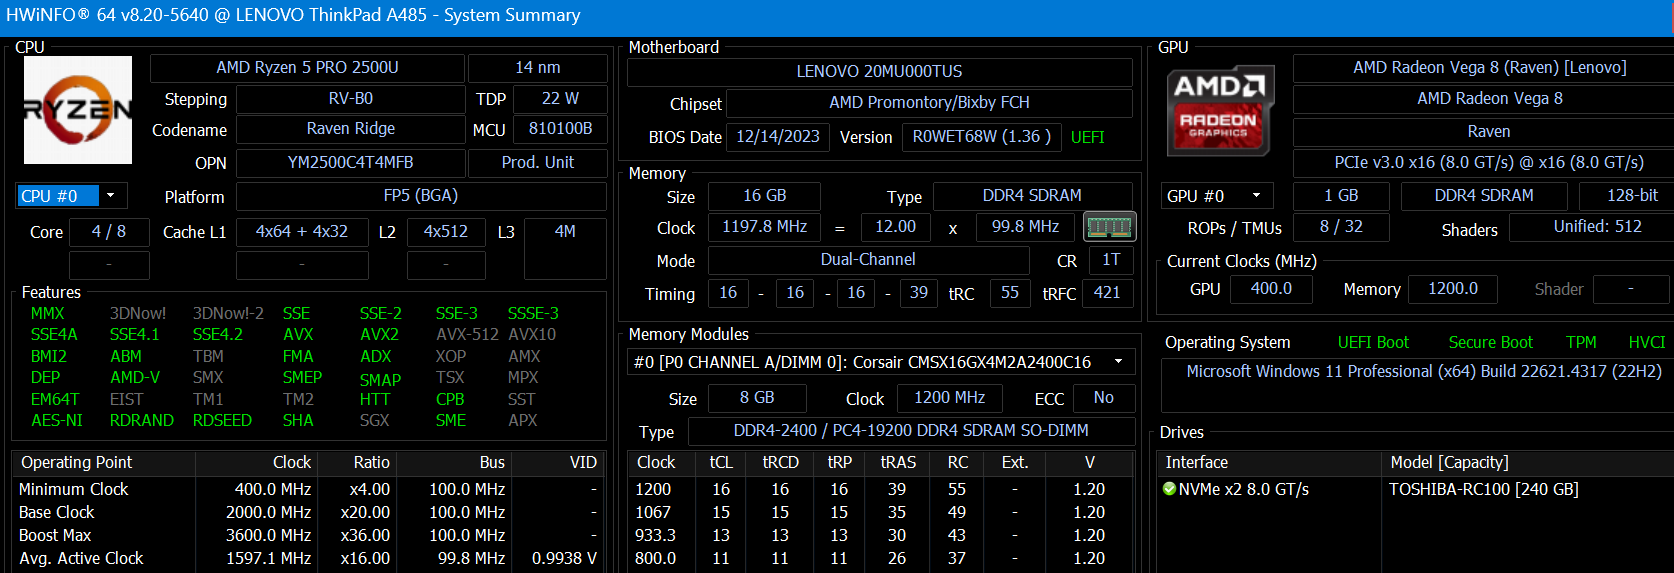Screen dimensions: 1674x573
Task: Select the TOSHIBA-RC100 drive entry
Action: (1483, 489)
